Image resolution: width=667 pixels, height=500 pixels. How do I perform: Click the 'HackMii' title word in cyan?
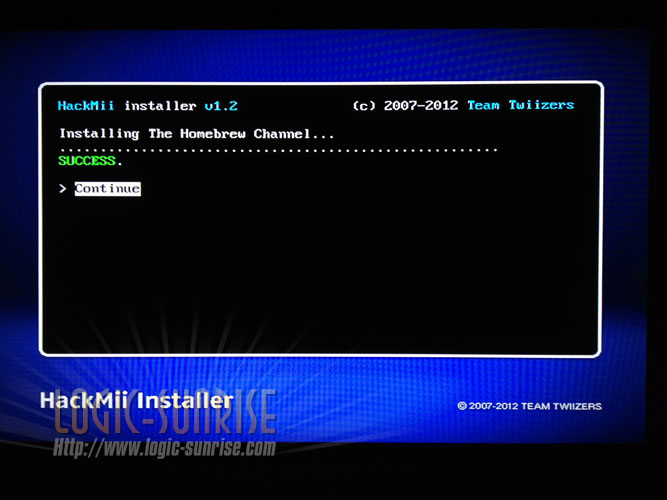pos(86,106)
